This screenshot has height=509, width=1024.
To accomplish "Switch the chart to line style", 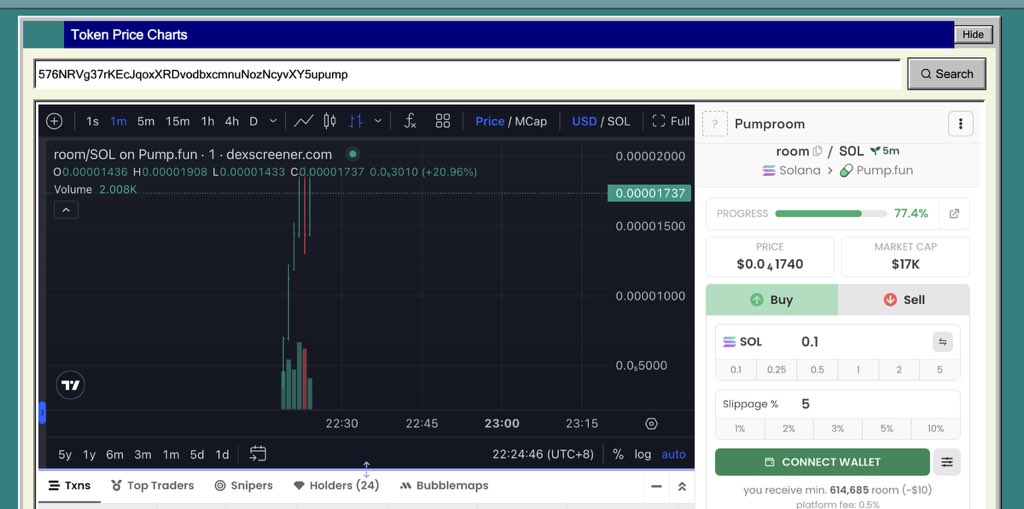I will (303, 121).
